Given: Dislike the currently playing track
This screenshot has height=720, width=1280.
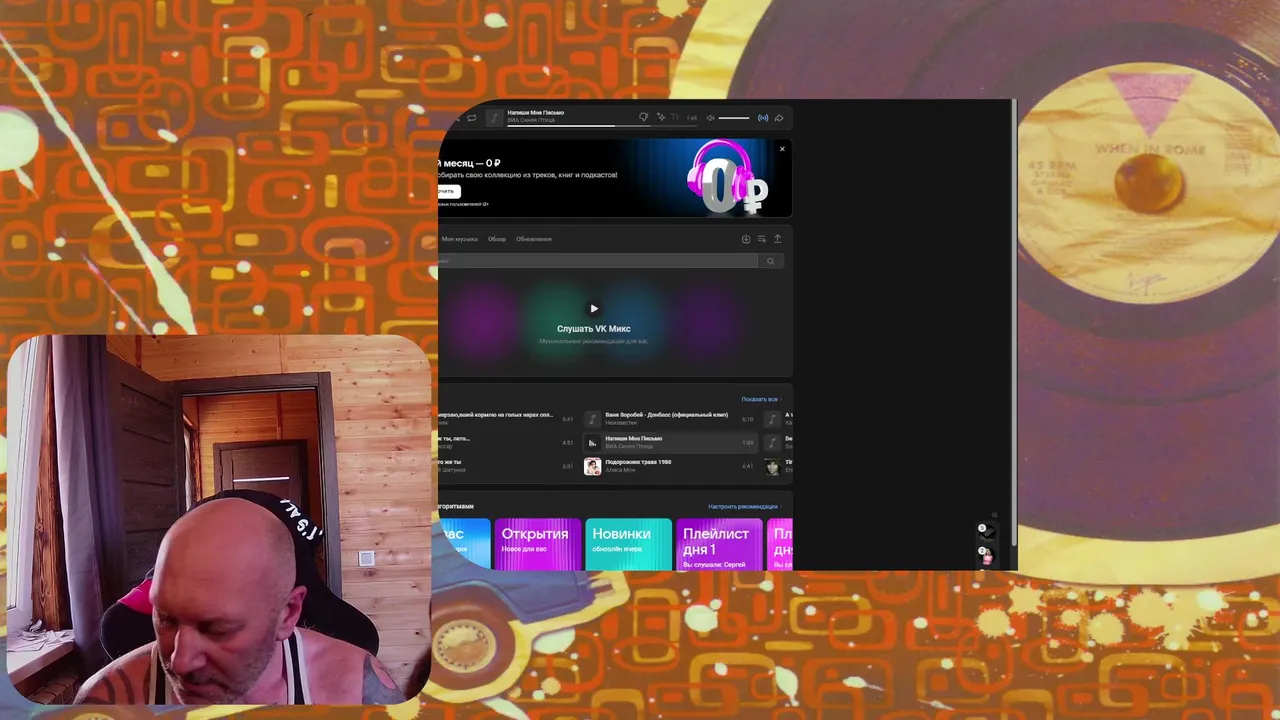Looking at the screenshot, I should pyautogui.click(x=644, y=117).
